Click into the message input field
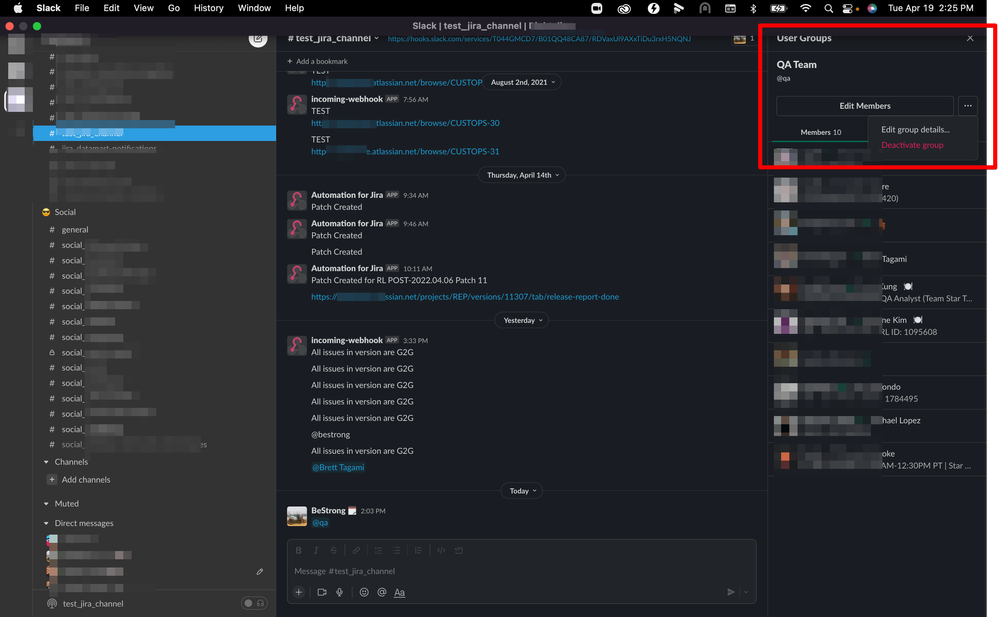This screenshot has width=999, height=617. coord(521,571)
